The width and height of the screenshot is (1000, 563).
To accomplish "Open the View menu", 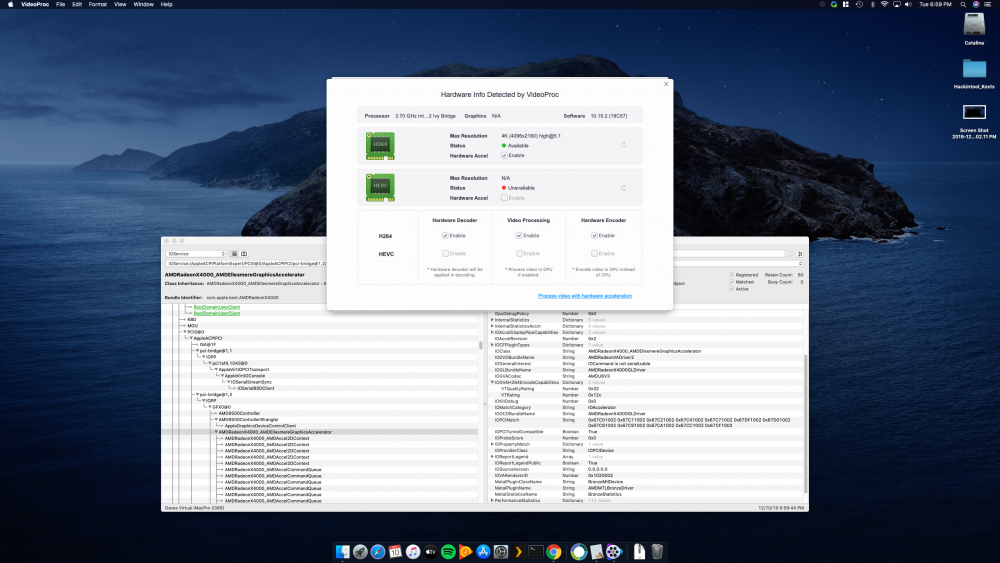I will (x=120, y=4).
